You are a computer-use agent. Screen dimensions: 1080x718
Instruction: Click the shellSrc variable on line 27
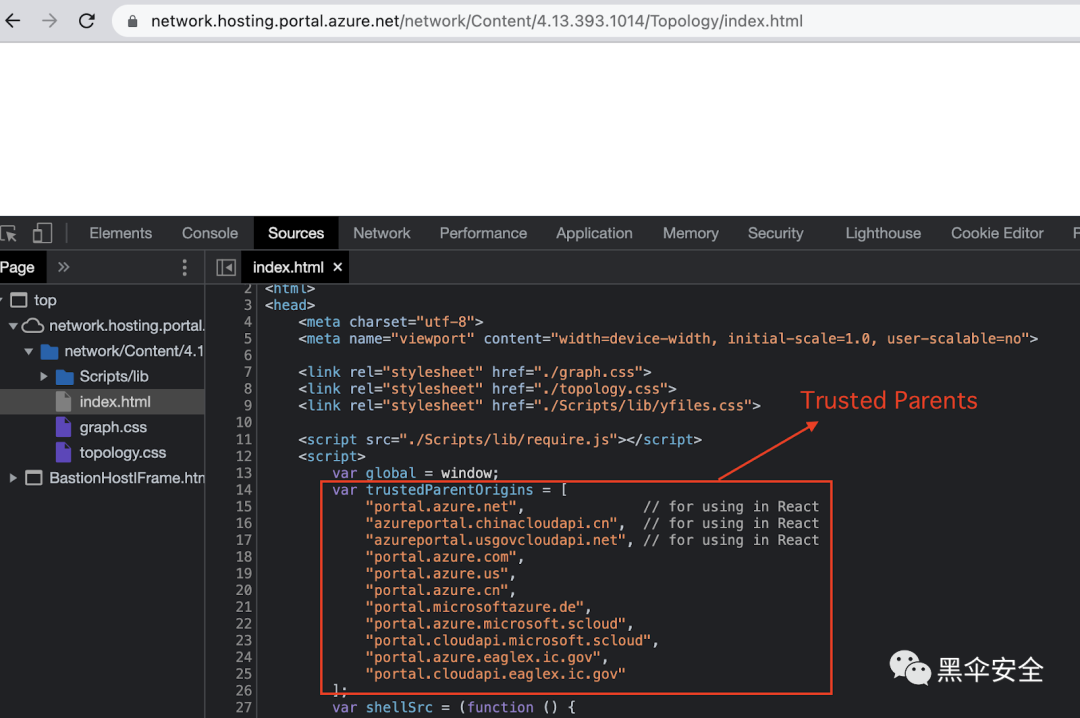pyautogui.click(x=399, y=708)
